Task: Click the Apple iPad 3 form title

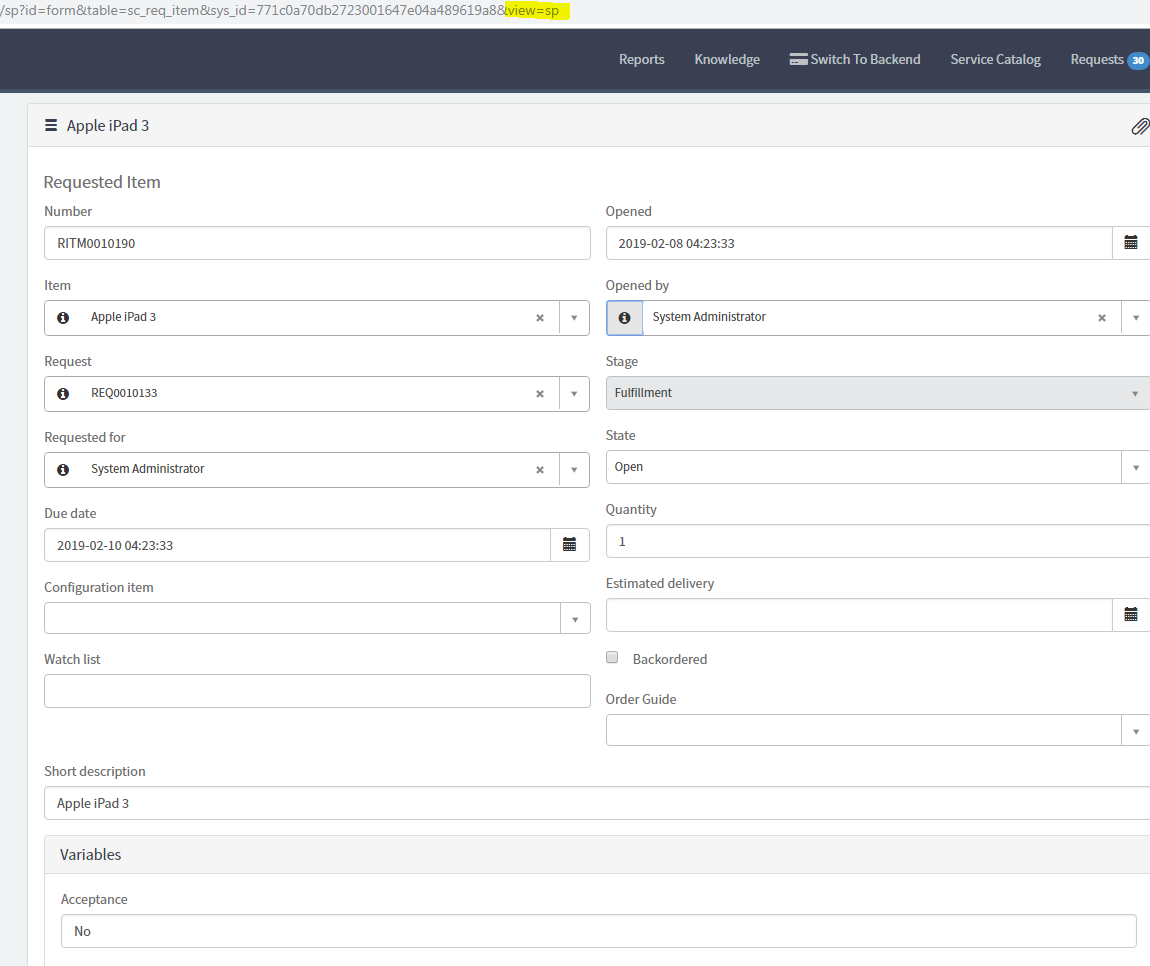Action: (x=108, y=125)
